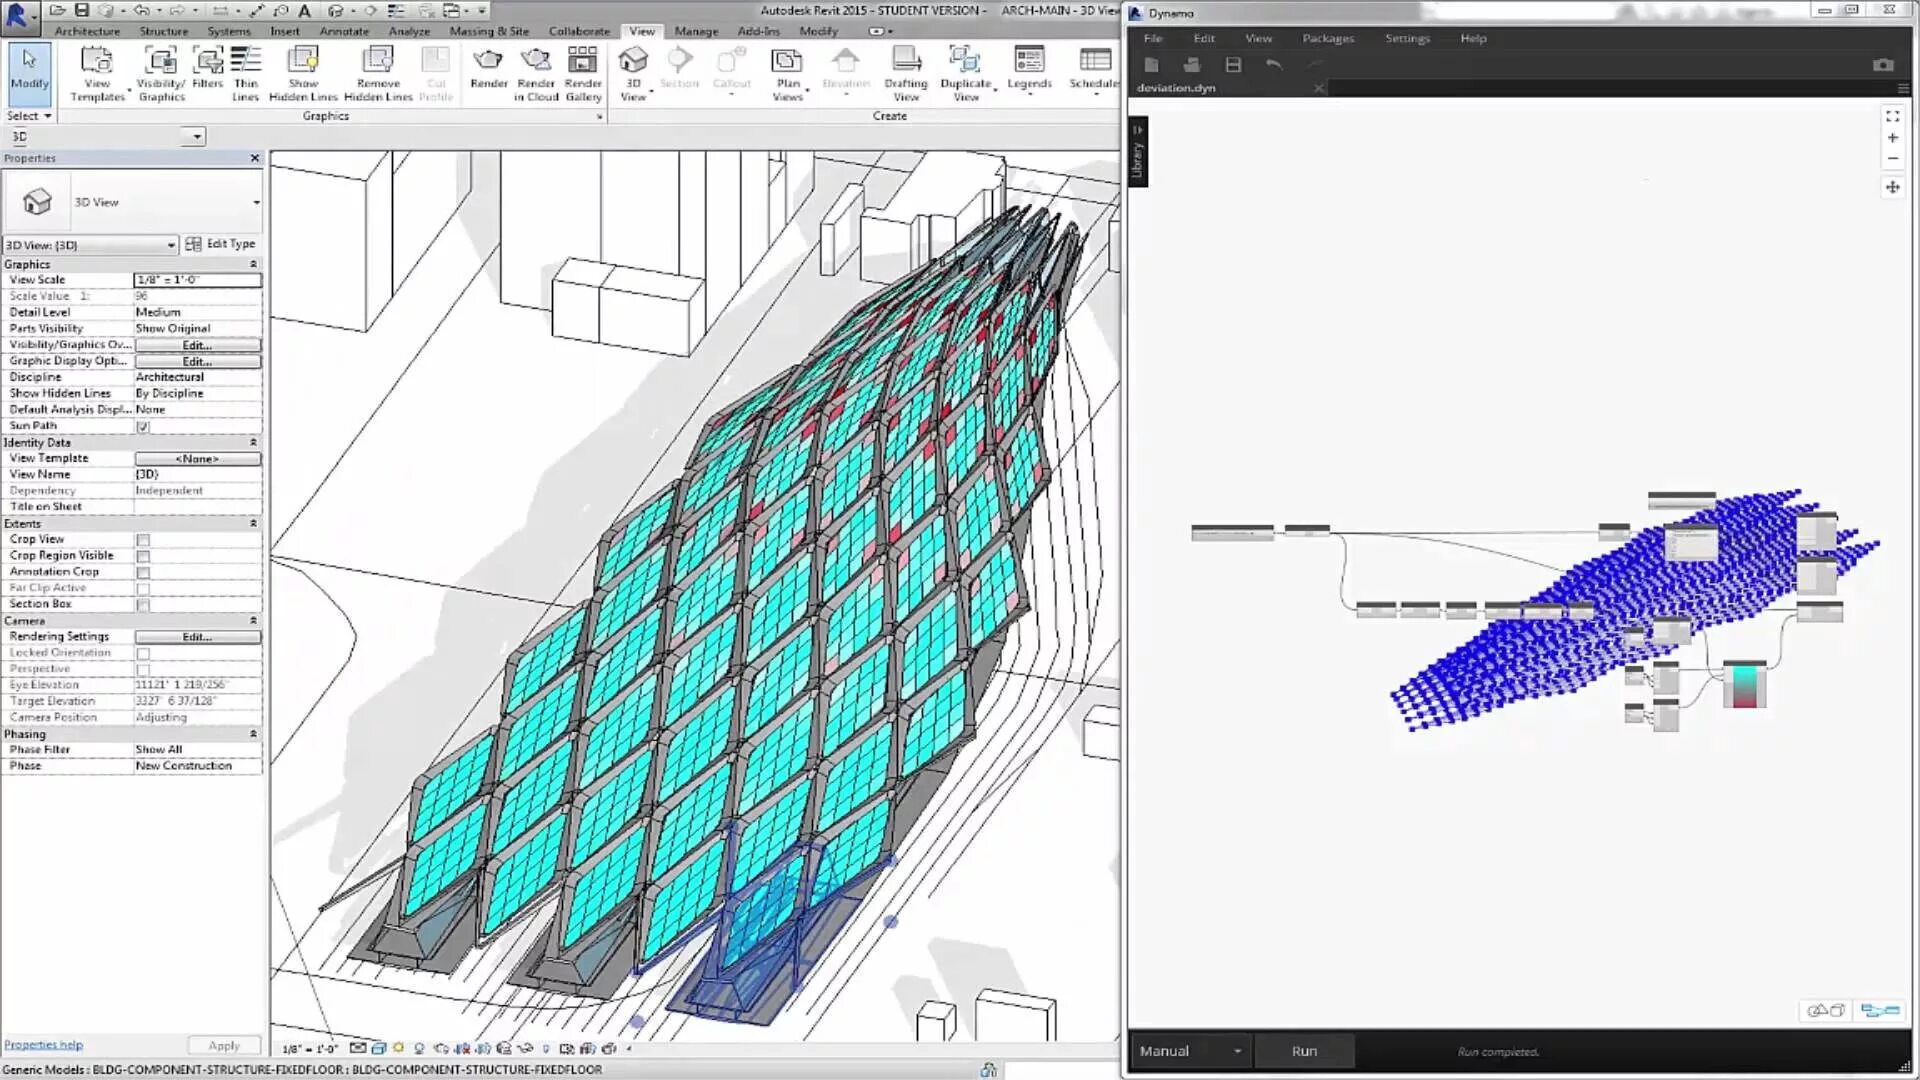Switch to the Massing & Site tab
This screenshot has width=1920, height=1080.
click(x=489, y=31)
